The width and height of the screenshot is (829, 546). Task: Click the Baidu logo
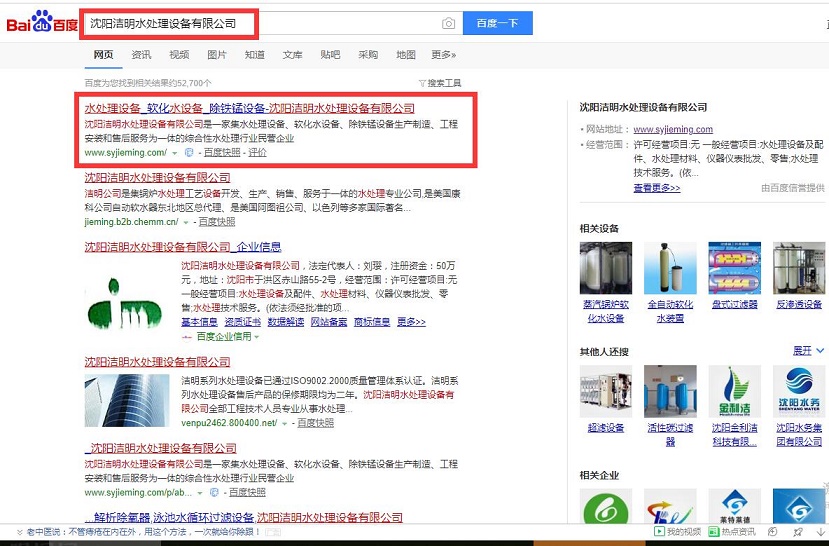pyautogui.click(x=42, y=22)
